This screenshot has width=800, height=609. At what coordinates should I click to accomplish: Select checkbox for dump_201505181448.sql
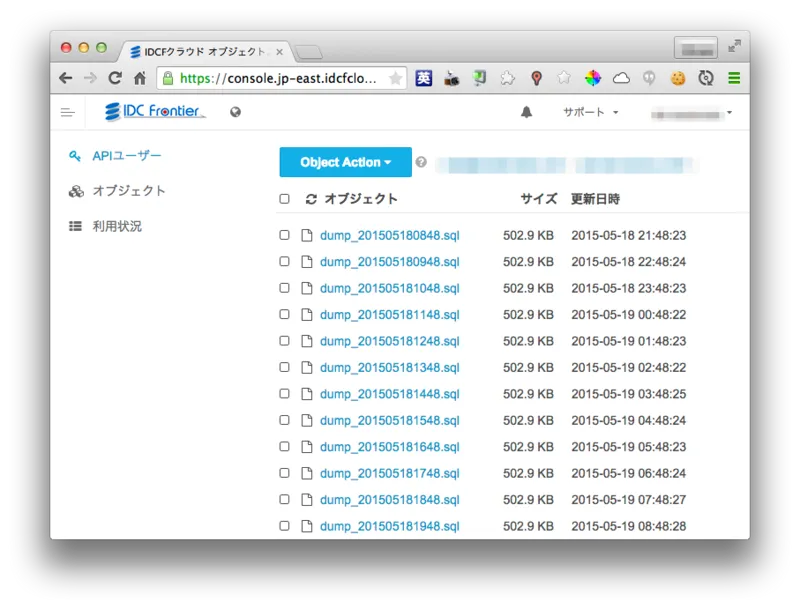(284, 394)
